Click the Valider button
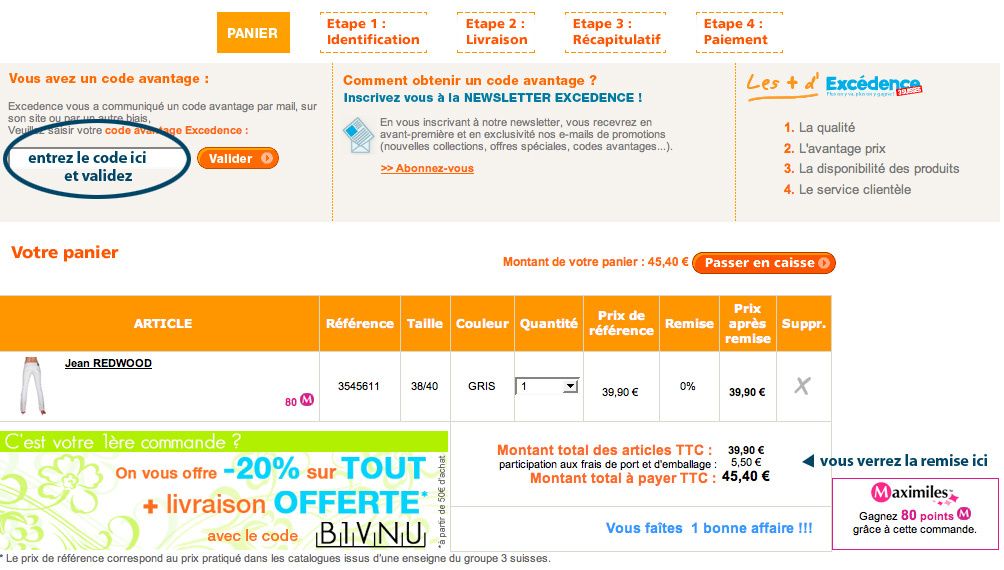 click(238, 158)
